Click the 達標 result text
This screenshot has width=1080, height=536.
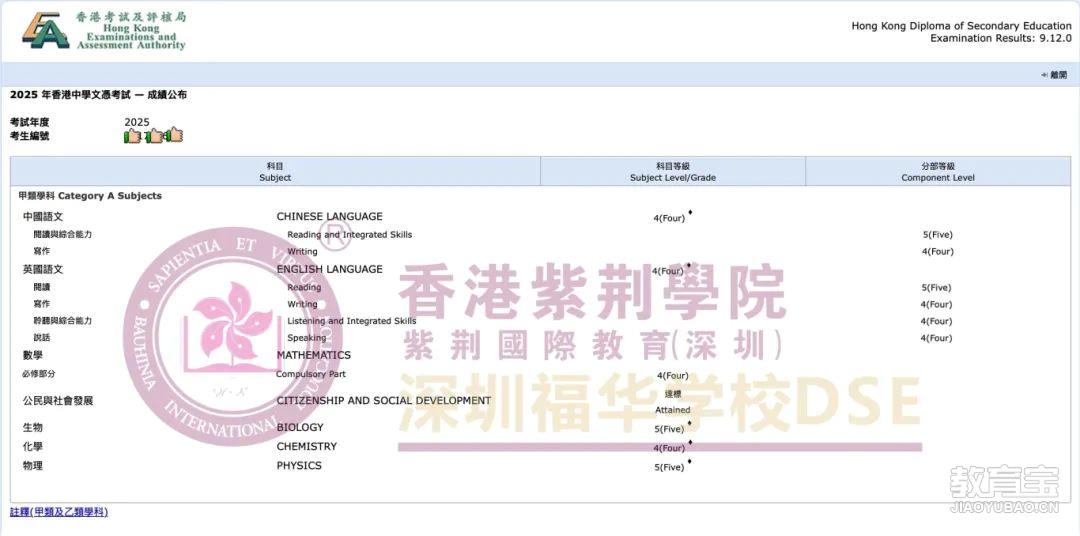tap(673, 395)
